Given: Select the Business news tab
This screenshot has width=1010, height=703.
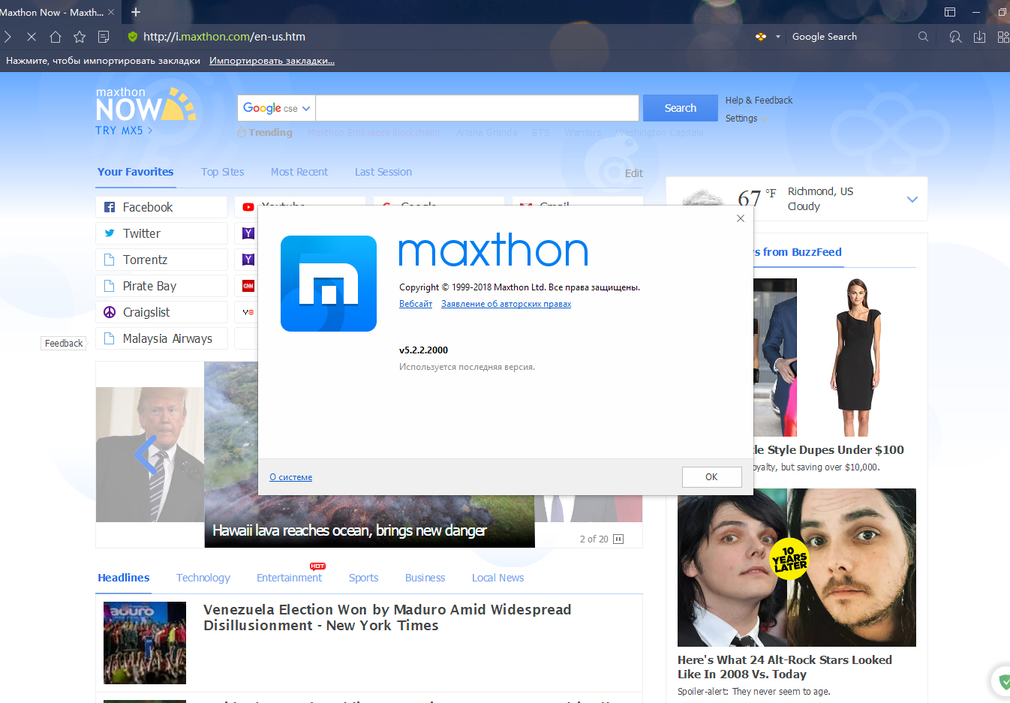Looking at the screenshot, I should tap(425, 578).
